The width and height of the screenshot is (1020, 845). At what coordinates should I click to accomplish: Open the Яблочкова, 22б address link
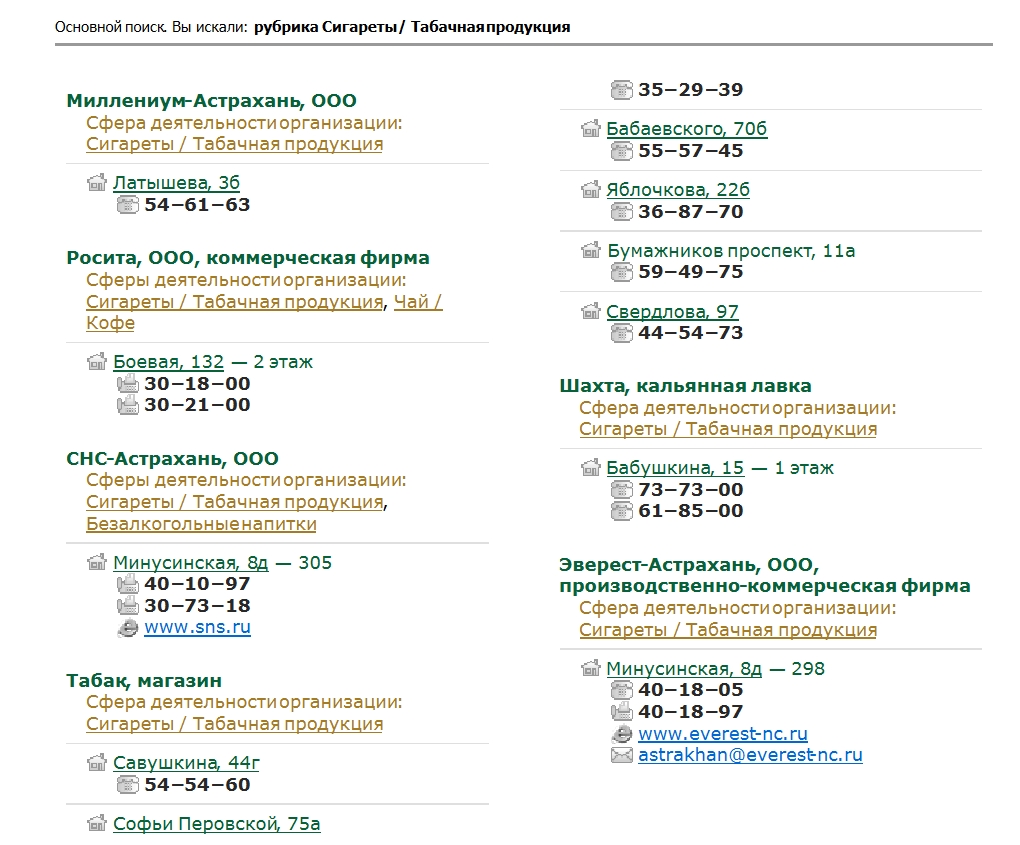(x=678, y=190)
